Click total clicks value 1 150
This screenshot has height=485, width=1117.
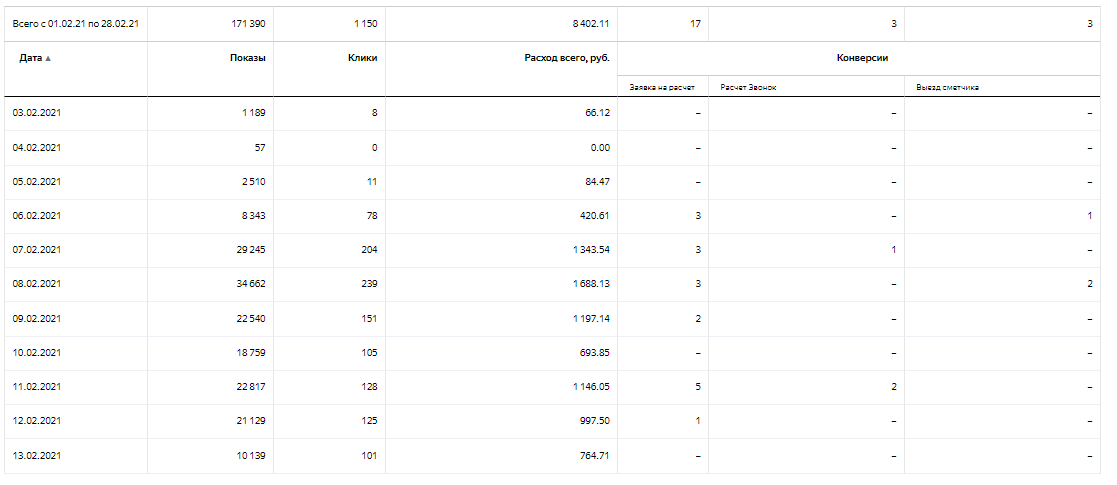point(365,24)
